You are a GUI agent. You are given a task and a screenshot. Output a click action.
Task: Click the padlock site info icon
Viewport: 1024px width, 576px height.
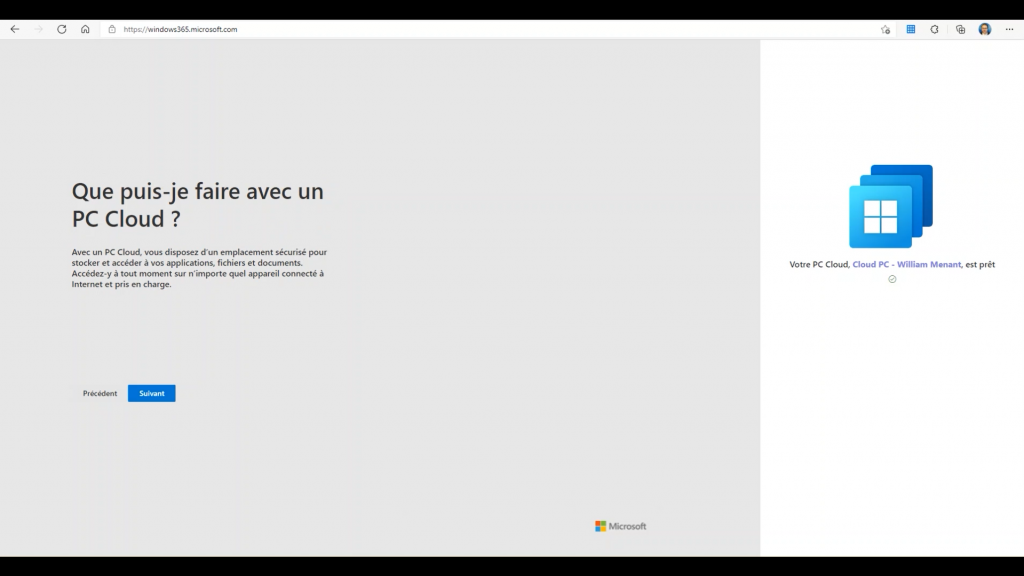point(112,29)
